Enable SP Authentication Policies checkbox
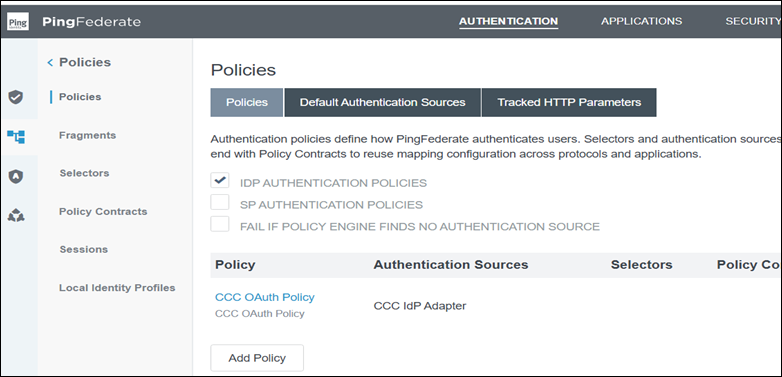The width and height of the screenshot is (782, 377). click(219, 202)
